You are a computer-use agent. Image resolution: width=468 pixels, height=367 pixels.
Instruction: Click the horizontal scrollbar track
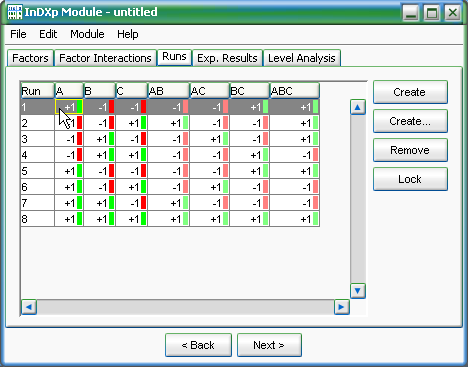click(x=185, y=307)
